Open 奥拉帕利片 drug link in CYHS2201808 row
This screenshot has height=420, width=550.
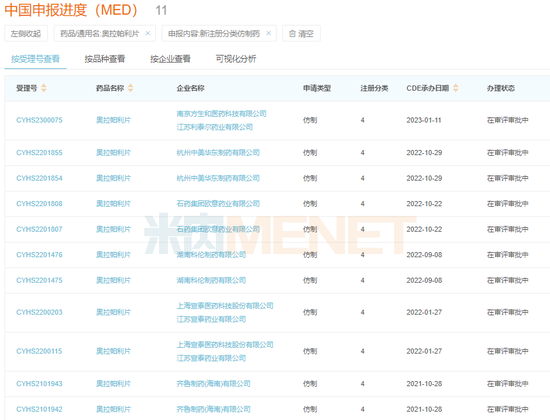point(114,204)
